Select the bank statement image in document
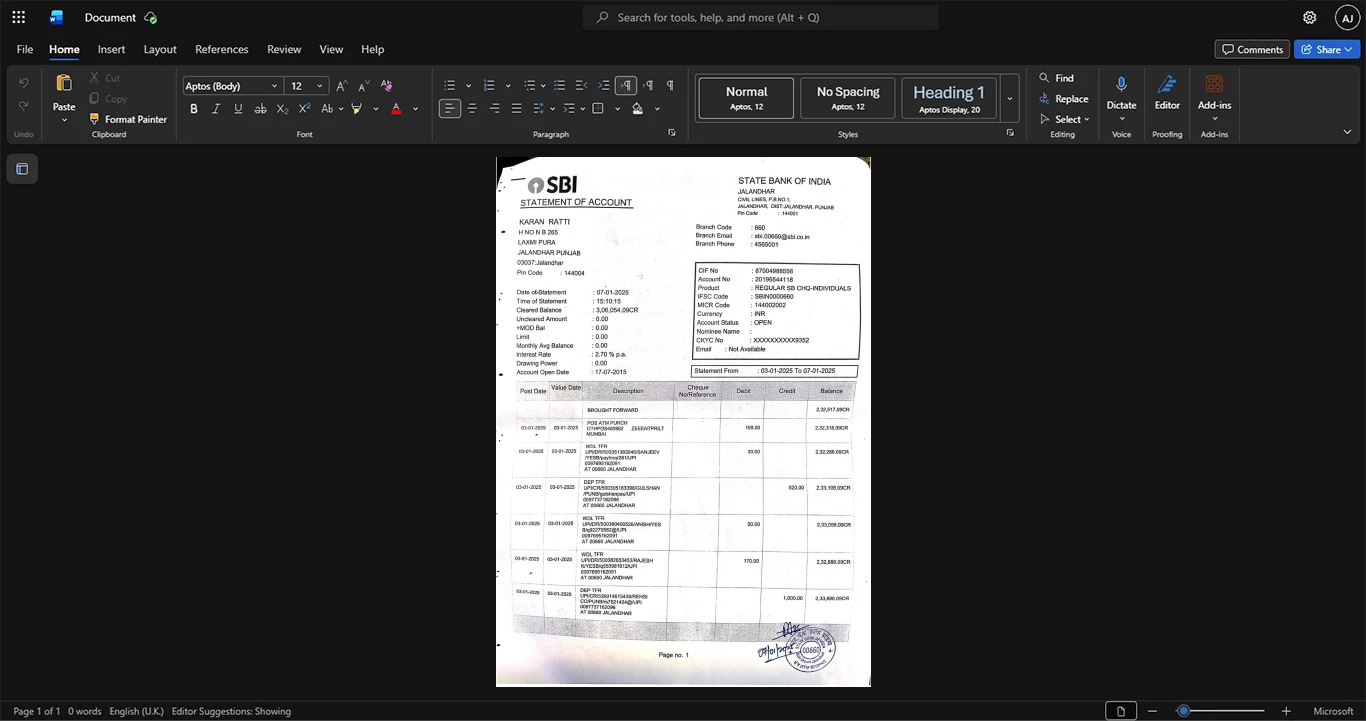1366x721 pixels. (683, 421)
